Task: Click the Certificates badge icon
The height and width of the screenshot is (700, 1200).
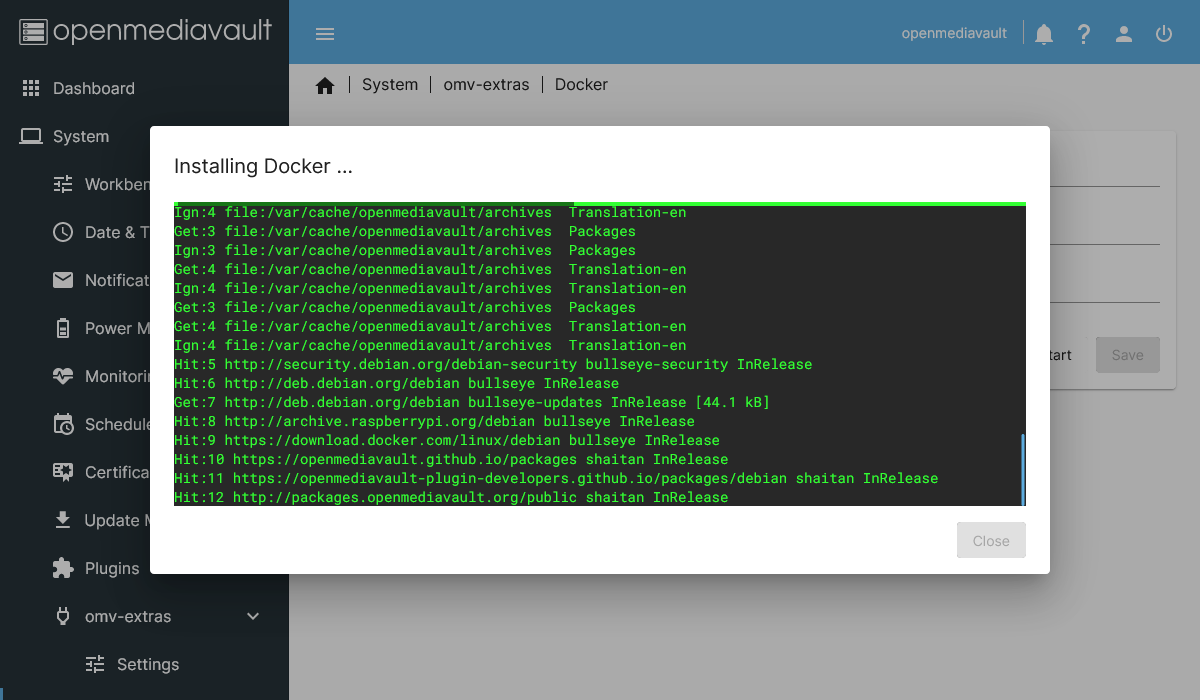Action: (x=63, y=472)
